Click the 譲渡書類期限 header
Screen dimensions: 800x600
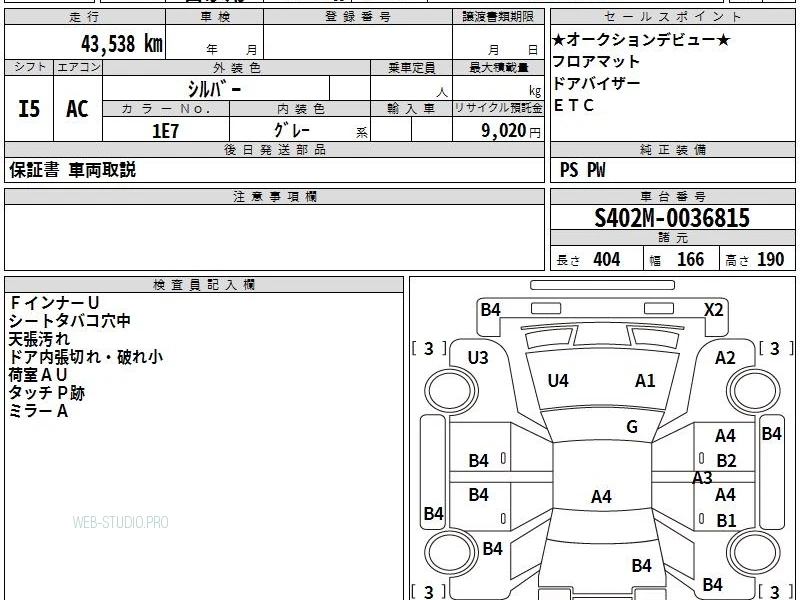[x=498, y=17]
